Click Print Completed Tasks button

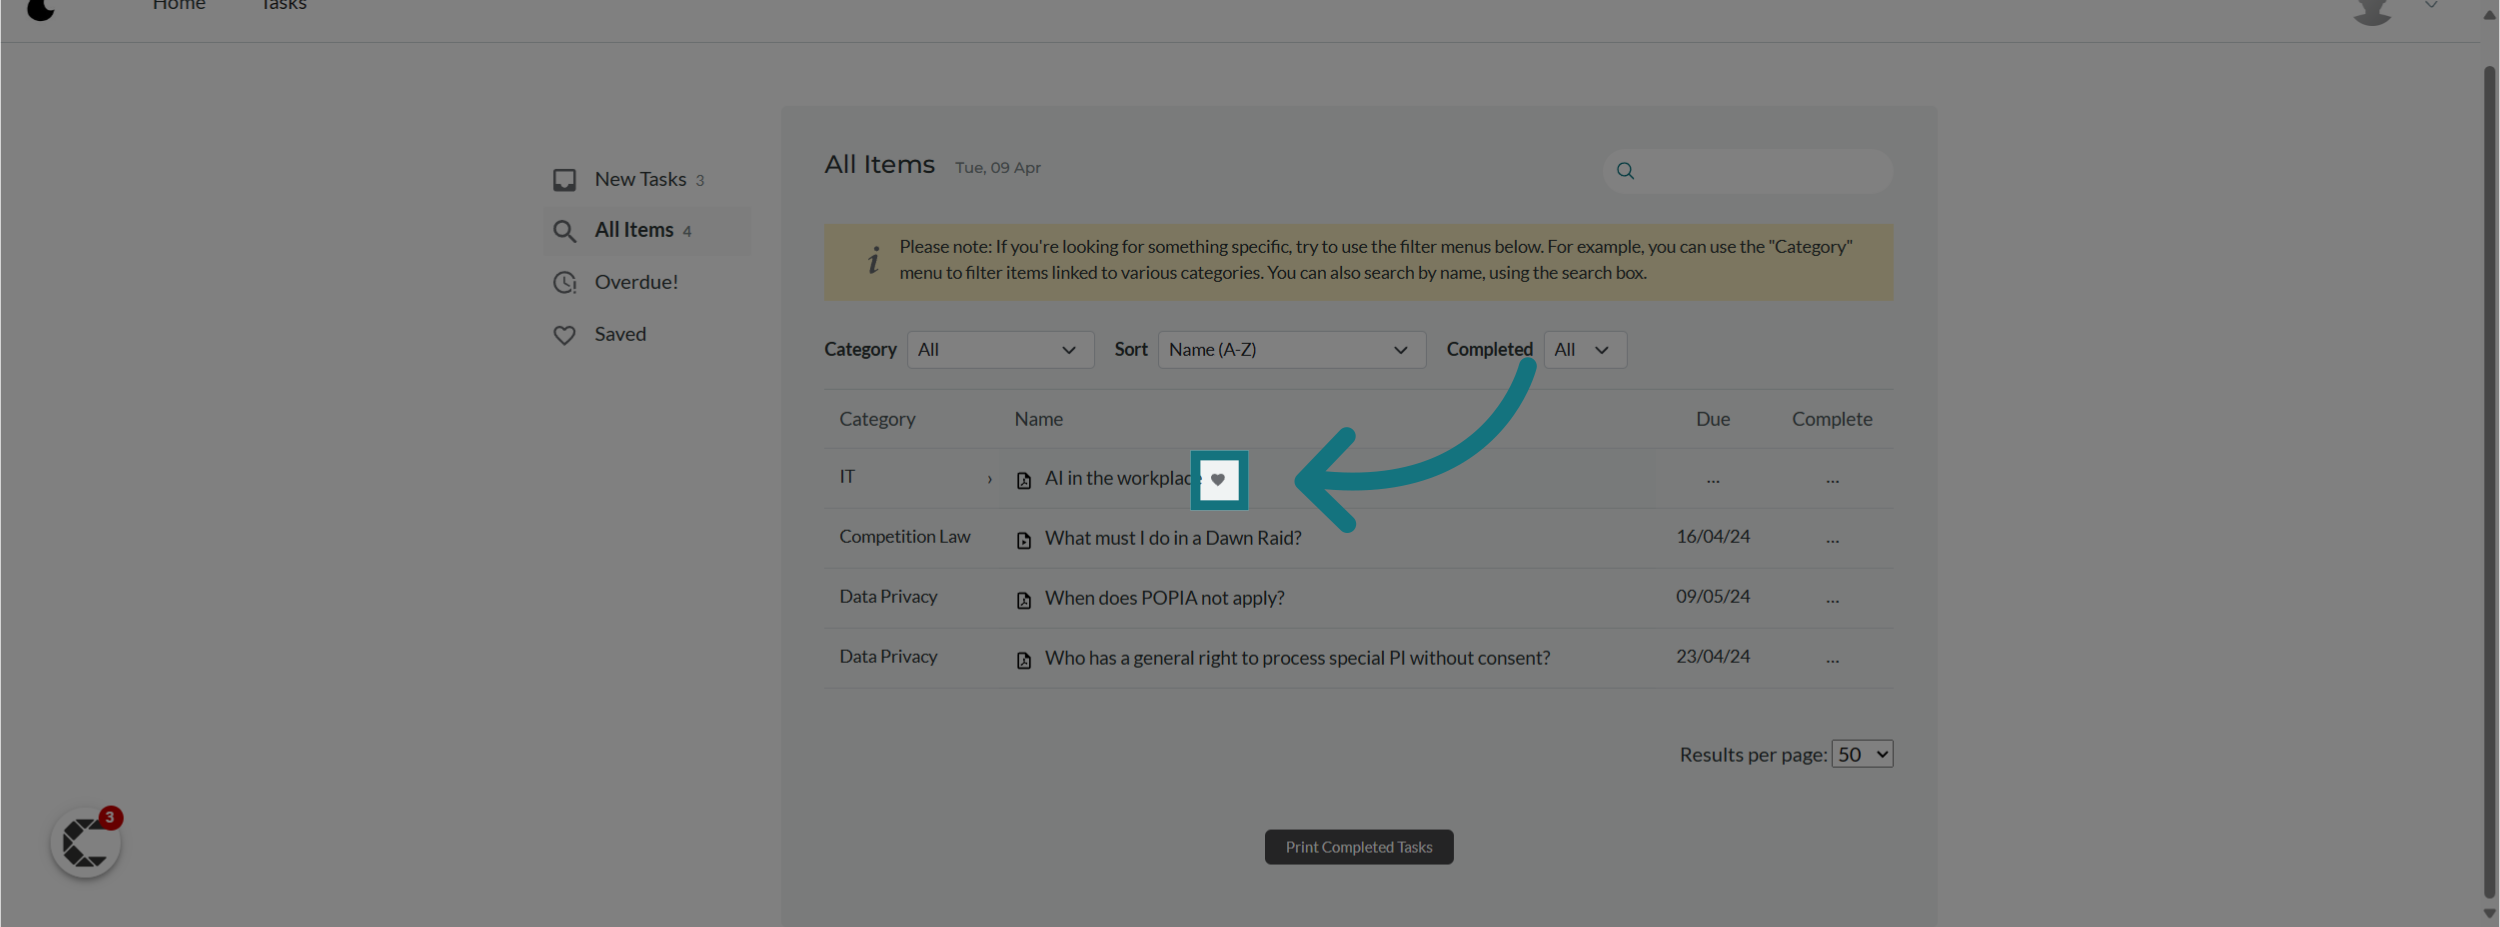(1359, 847)
